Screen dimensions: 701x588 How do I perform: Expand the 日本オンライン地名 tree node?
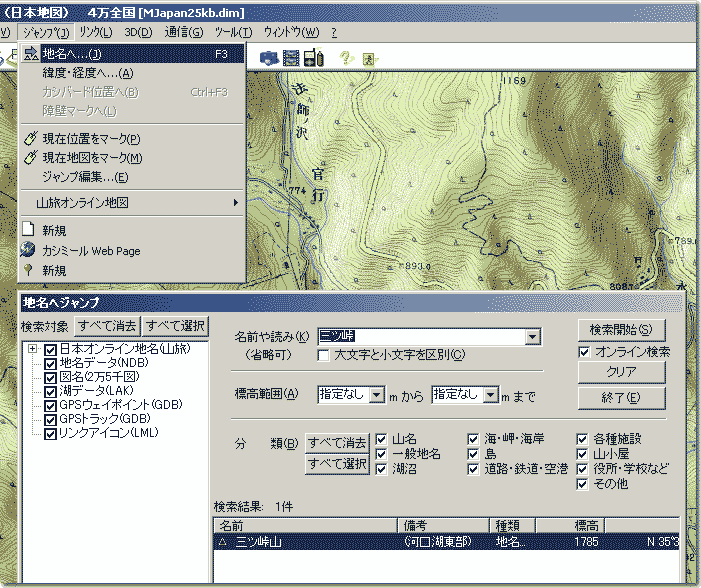(x=33, y=349)
